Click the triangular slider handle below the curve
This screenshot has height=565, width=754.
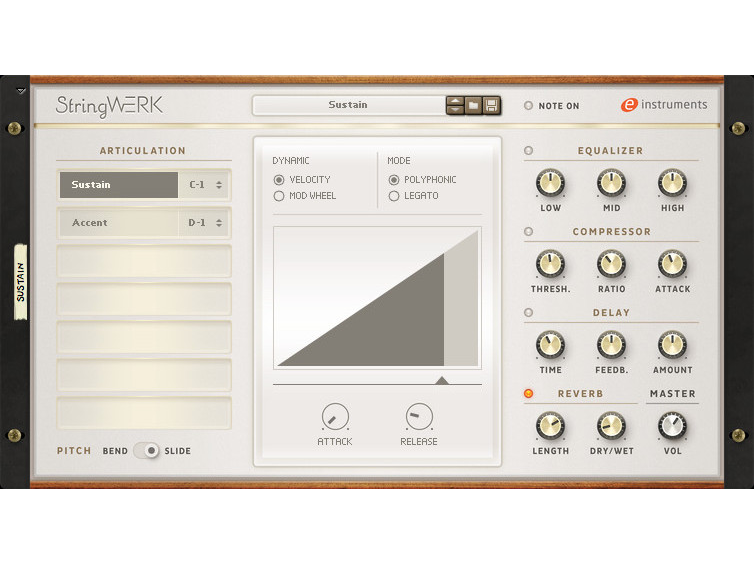tap(442, 380)
